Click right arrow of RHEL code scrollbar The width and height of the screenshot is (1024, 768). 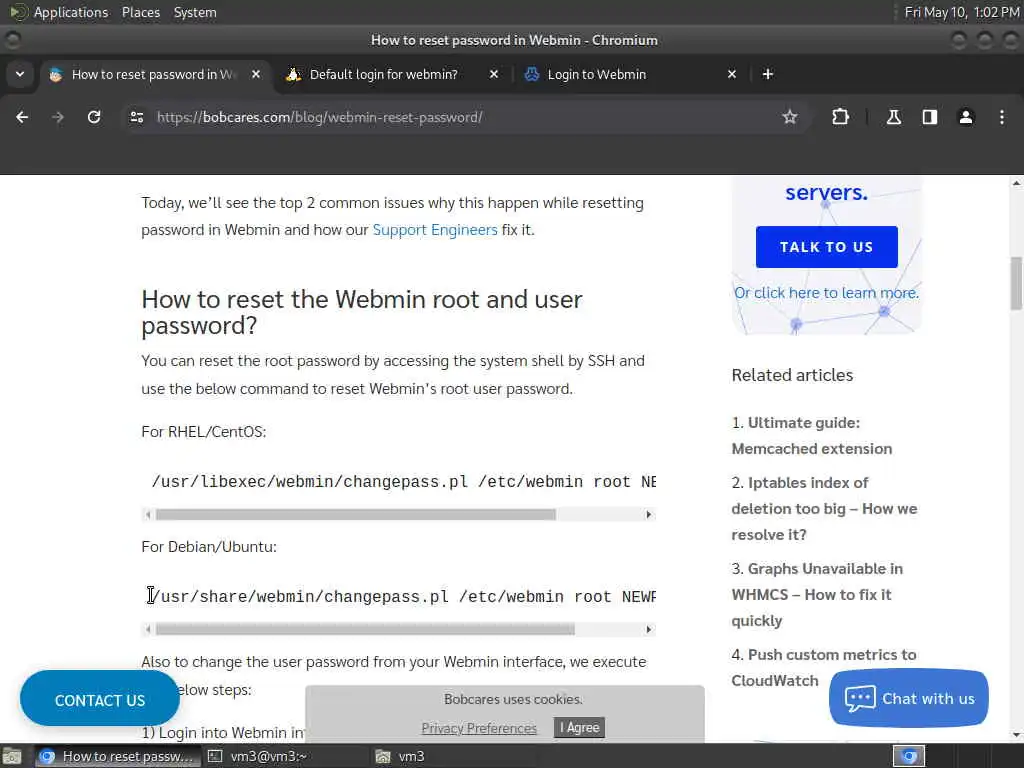[x=648, y=515]
